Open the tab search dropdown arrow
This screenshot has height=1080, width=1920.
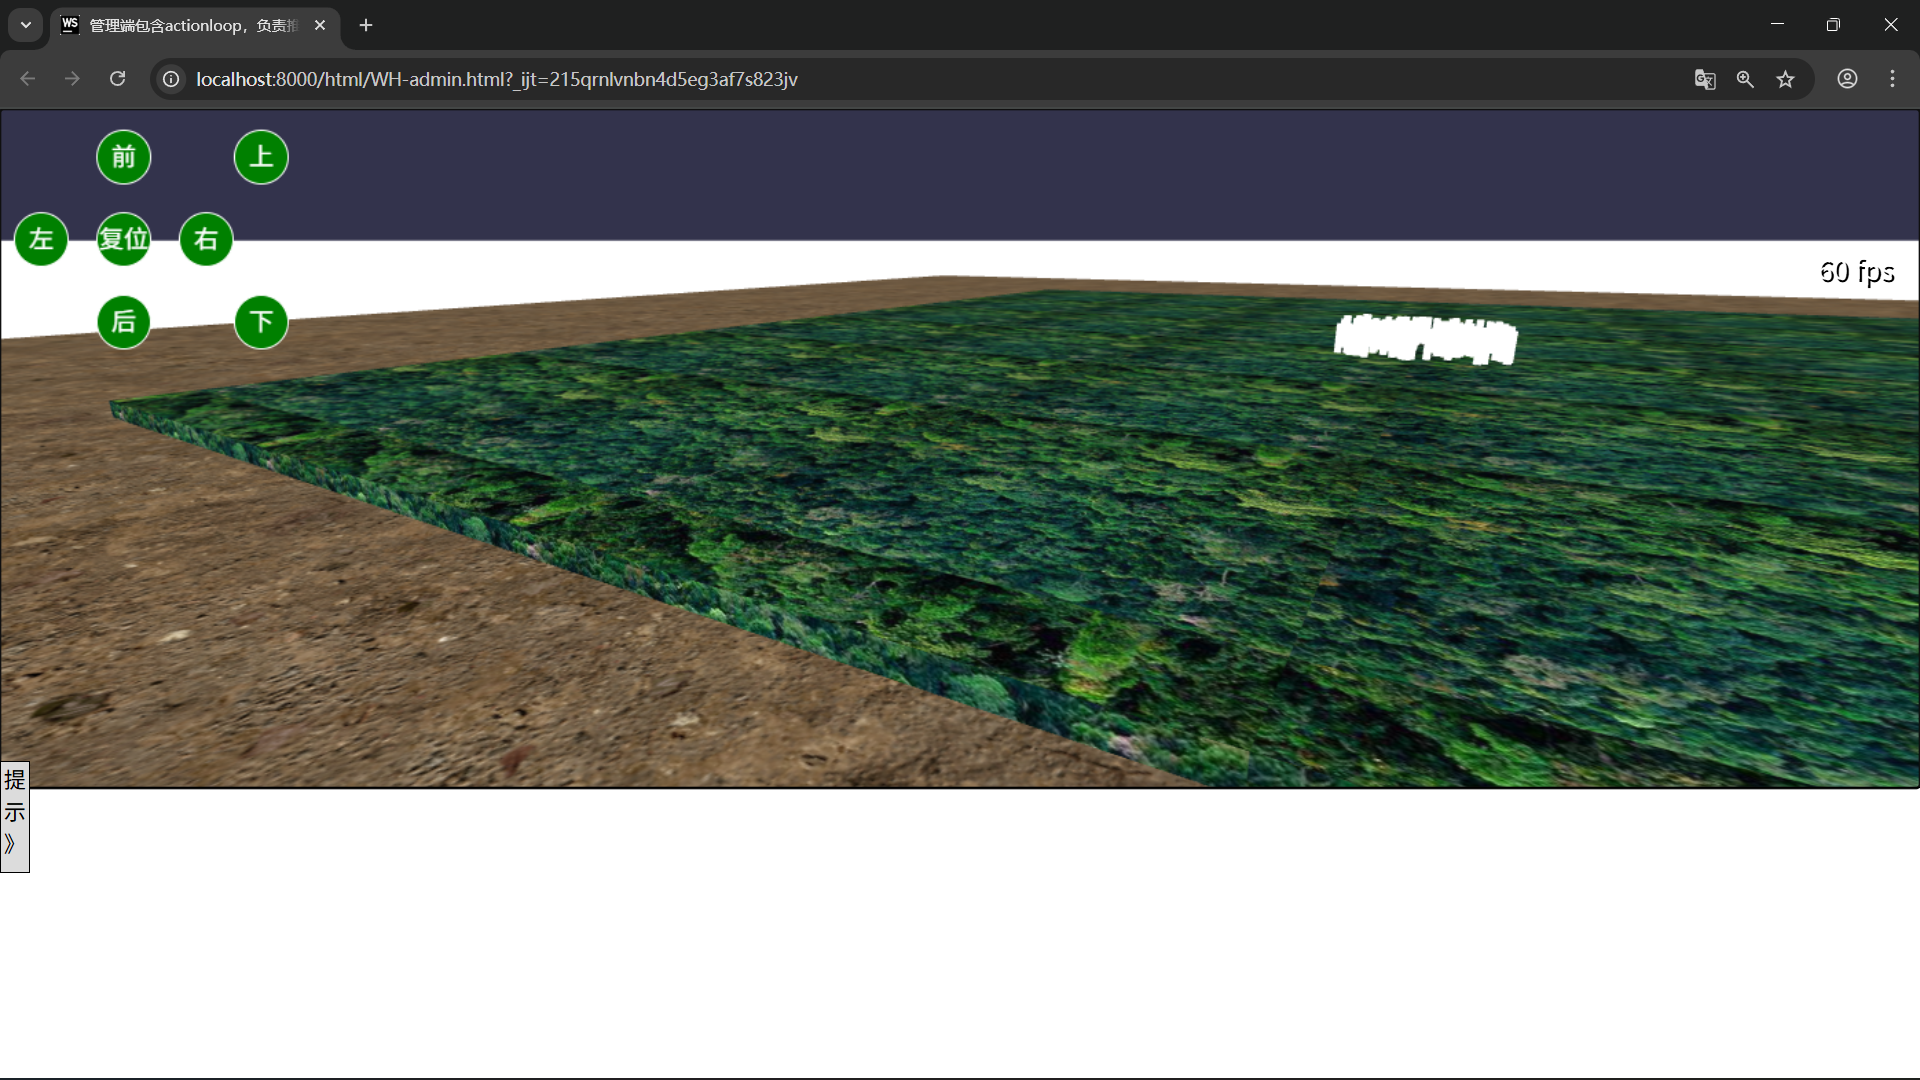coord(26,25)
